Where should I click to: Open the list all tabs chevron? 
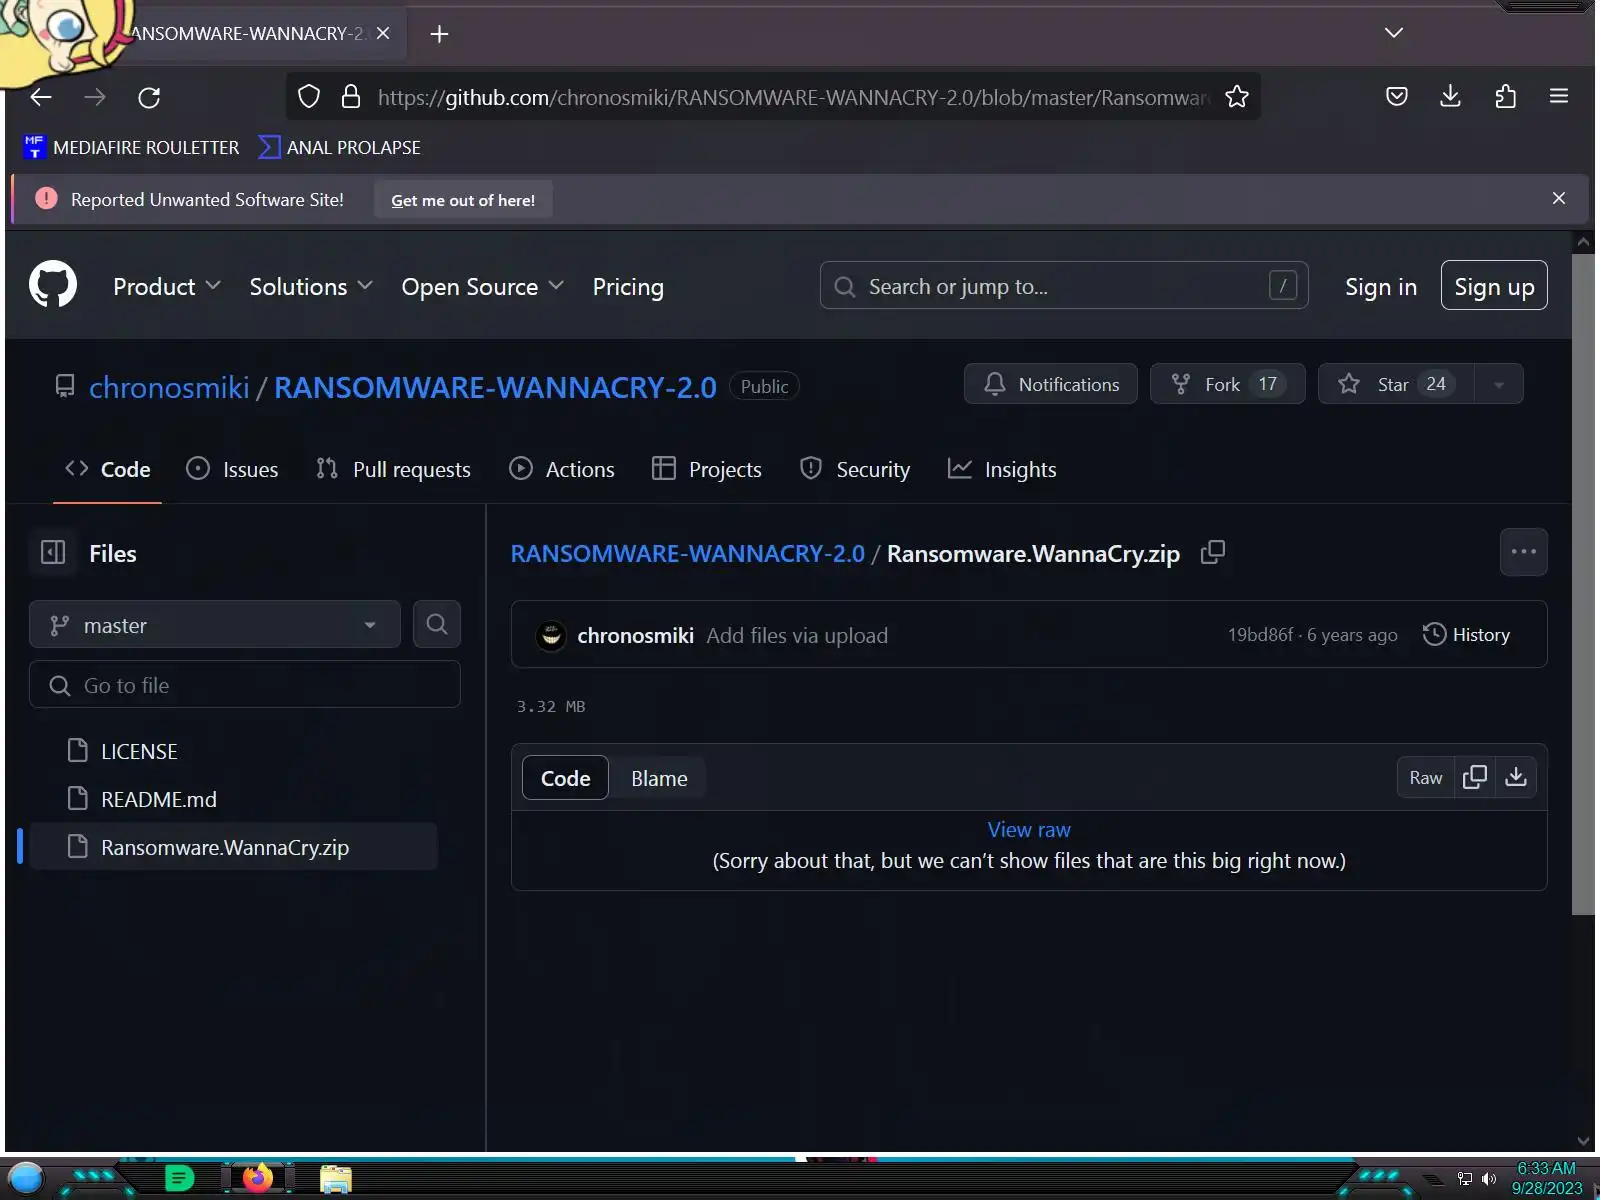1393,33
